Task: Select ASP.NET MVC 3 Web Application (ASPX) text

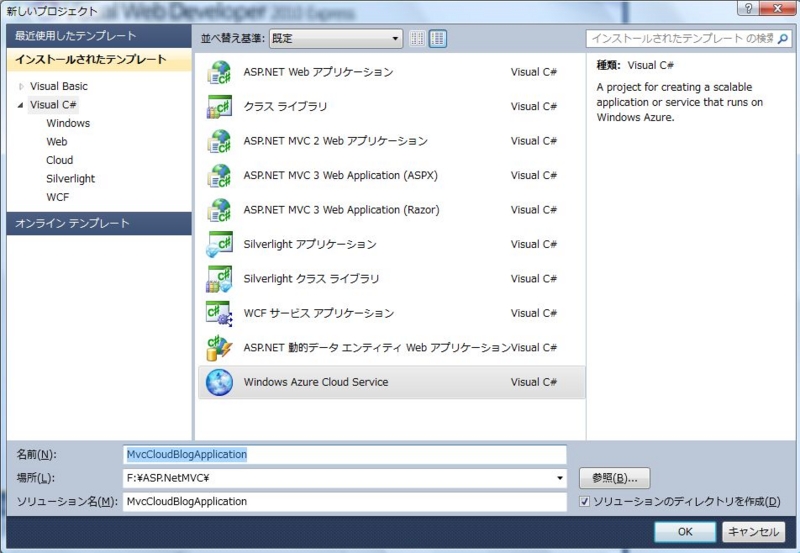Action: [x=340, y=175]
